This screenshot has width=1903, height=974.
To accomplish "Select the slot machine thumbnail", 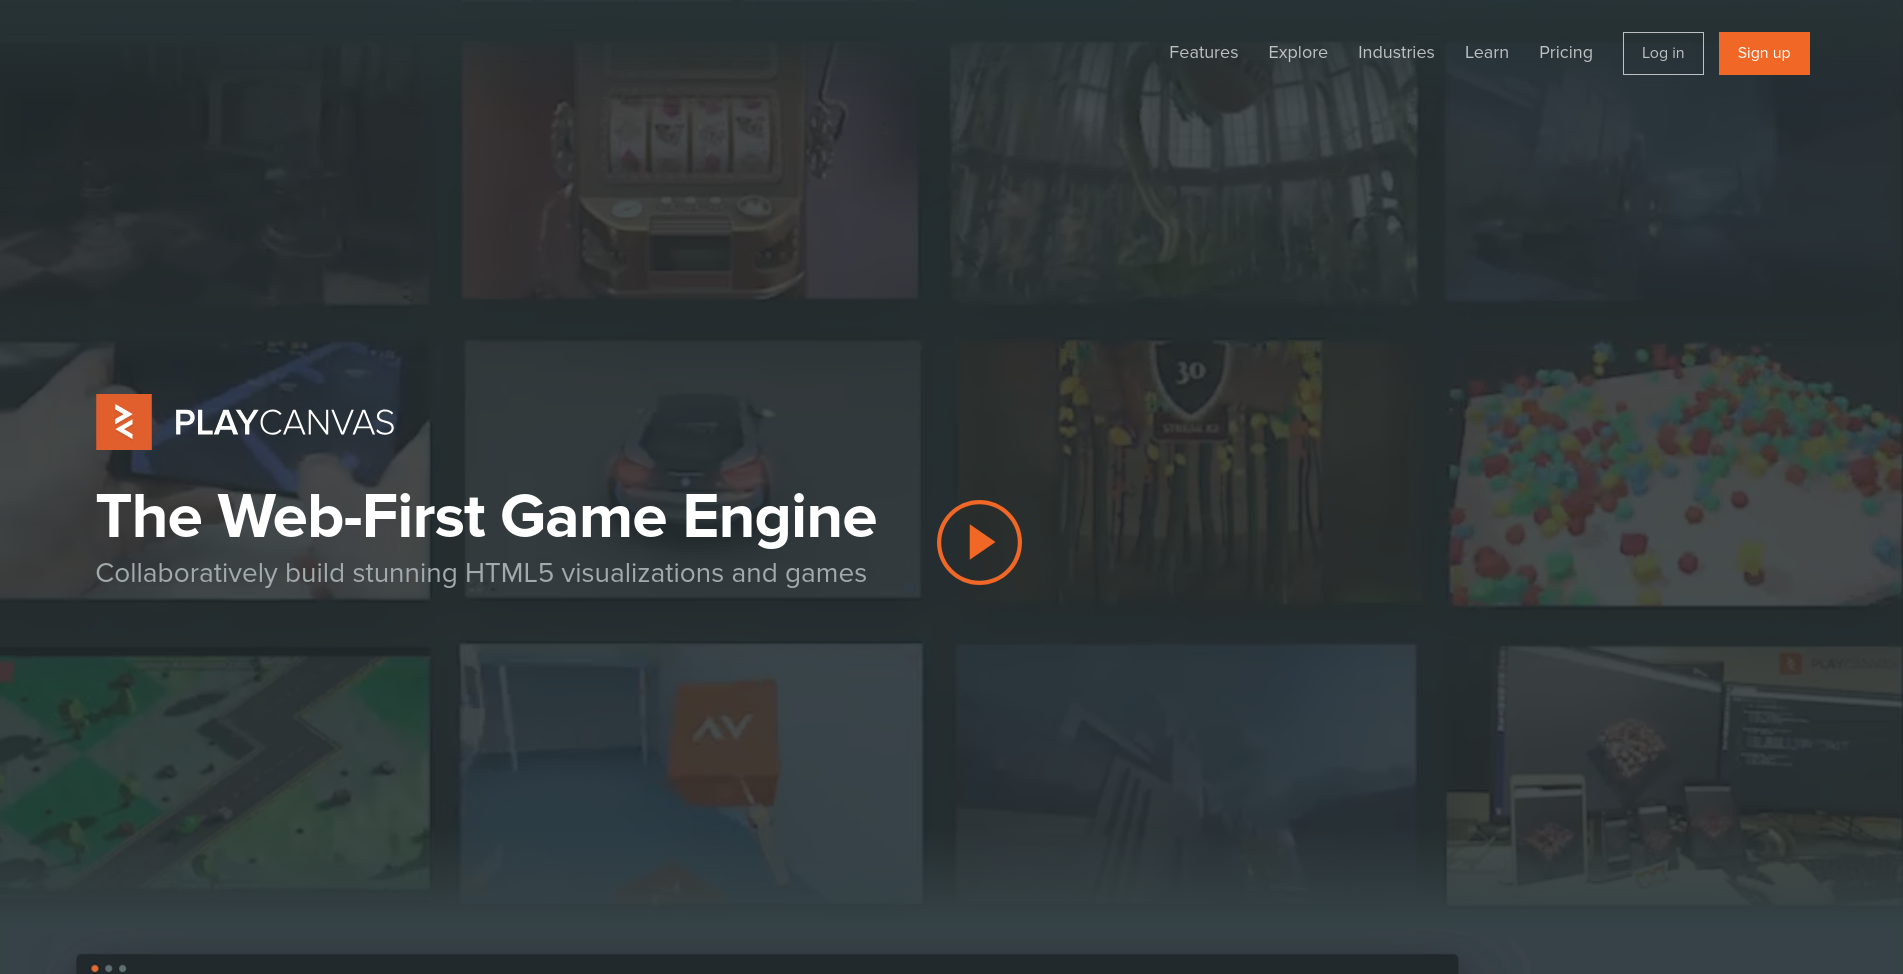I will pyautogui.click(x=689, y=170).
